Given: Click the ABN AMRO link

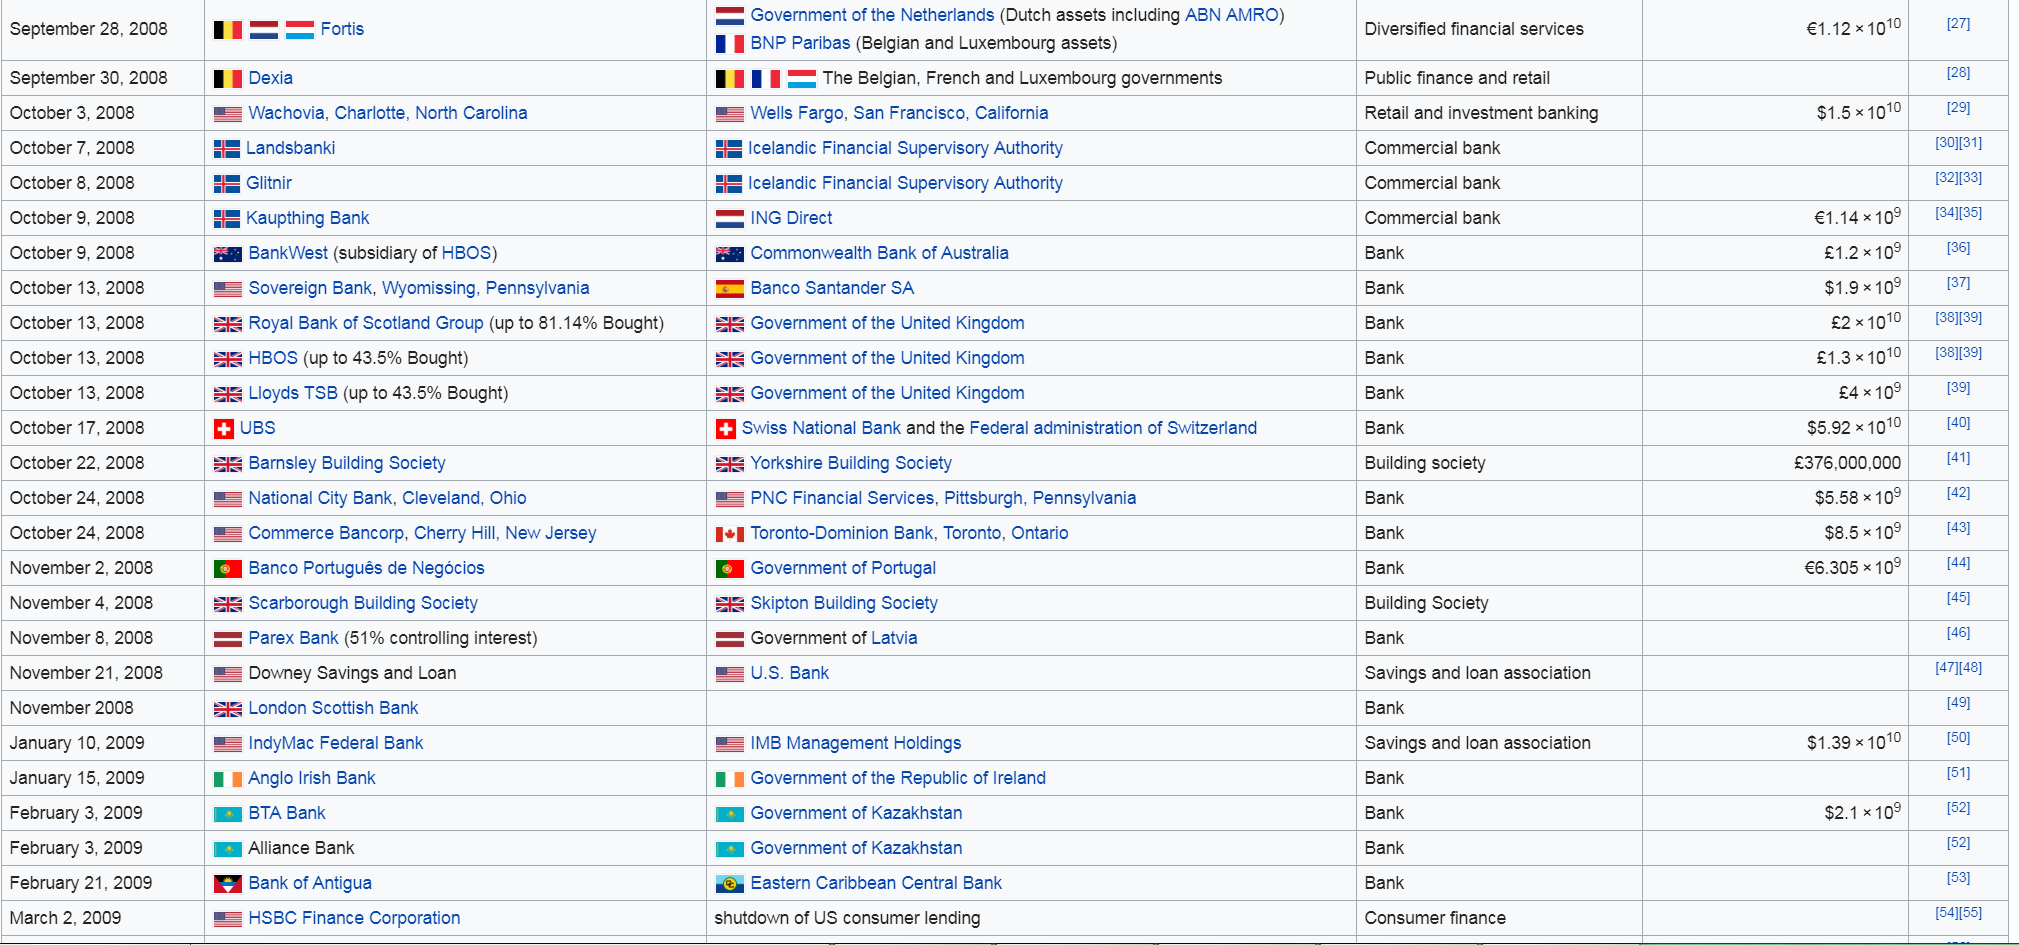Looking at the screenshot, I should pyautogui.click(x=1231, y=15).
